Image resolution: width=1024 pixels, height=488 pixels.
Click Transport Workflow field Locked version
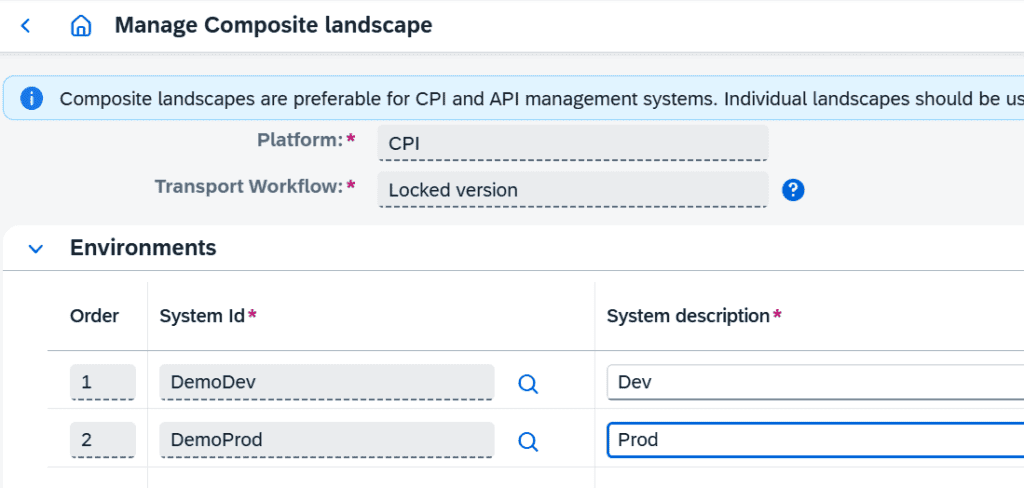click(x=573, y=190)
